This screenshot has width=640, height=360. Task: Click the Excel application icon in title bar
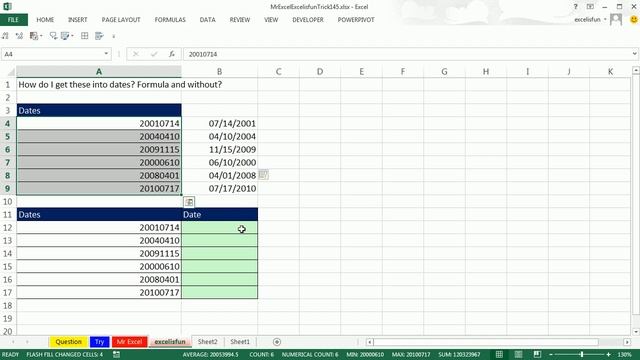tap(7, 7)
